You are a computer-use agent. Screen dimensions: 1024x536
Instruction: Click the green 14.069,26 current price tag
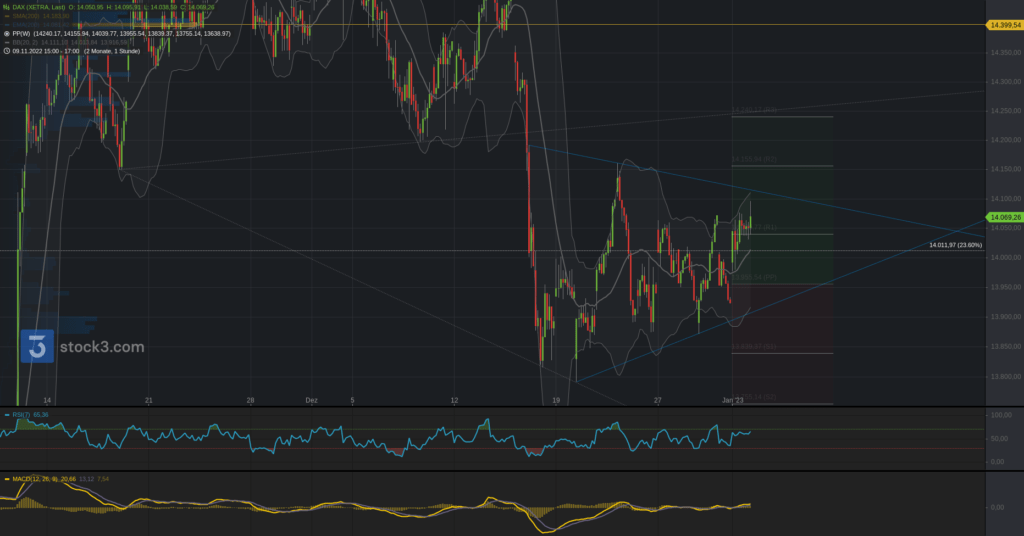coord(1003,217)
